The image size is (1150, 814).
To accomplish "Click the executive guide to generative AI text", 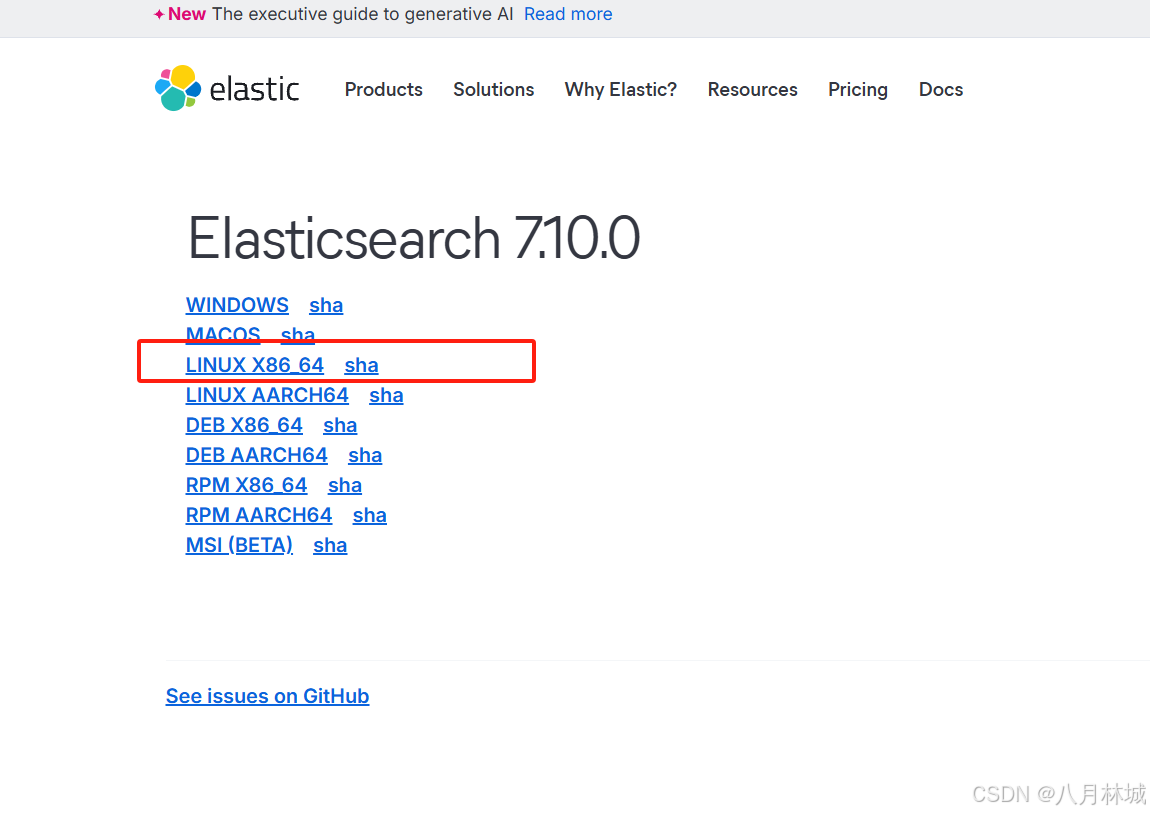I will point(362,14).
